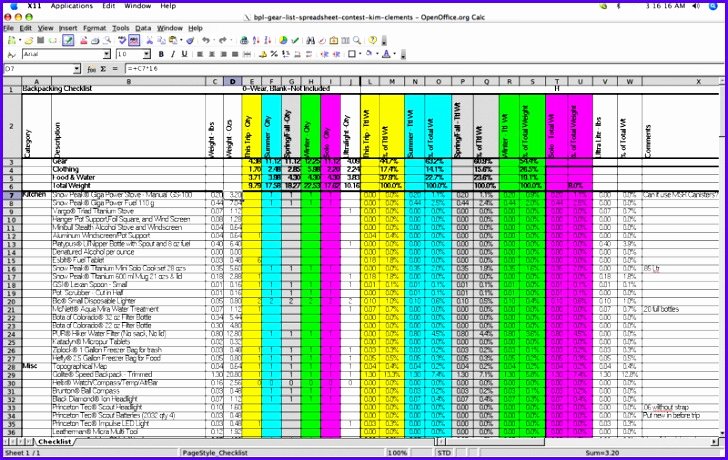Toggle Justified alignment
The width and height of the screenshot is (728, 460).
(235, 54)
